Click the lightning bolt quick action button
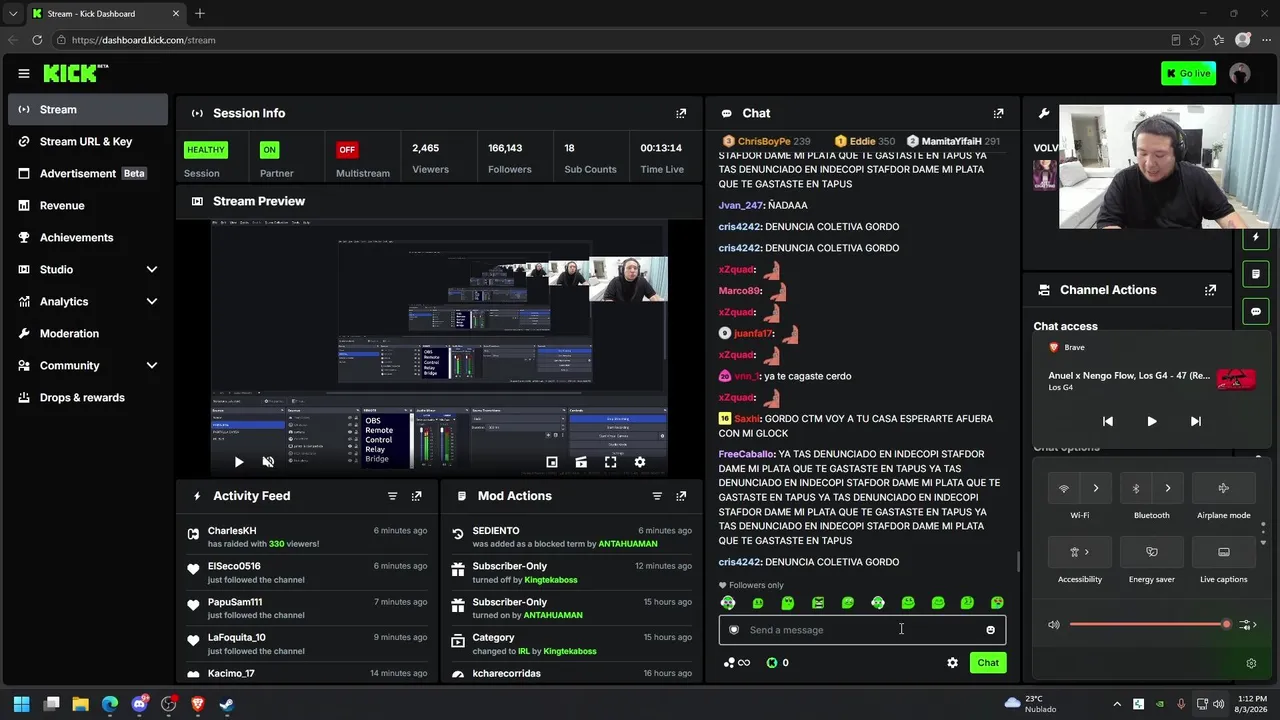1280x720 pixels. [x=1256, y=238]
